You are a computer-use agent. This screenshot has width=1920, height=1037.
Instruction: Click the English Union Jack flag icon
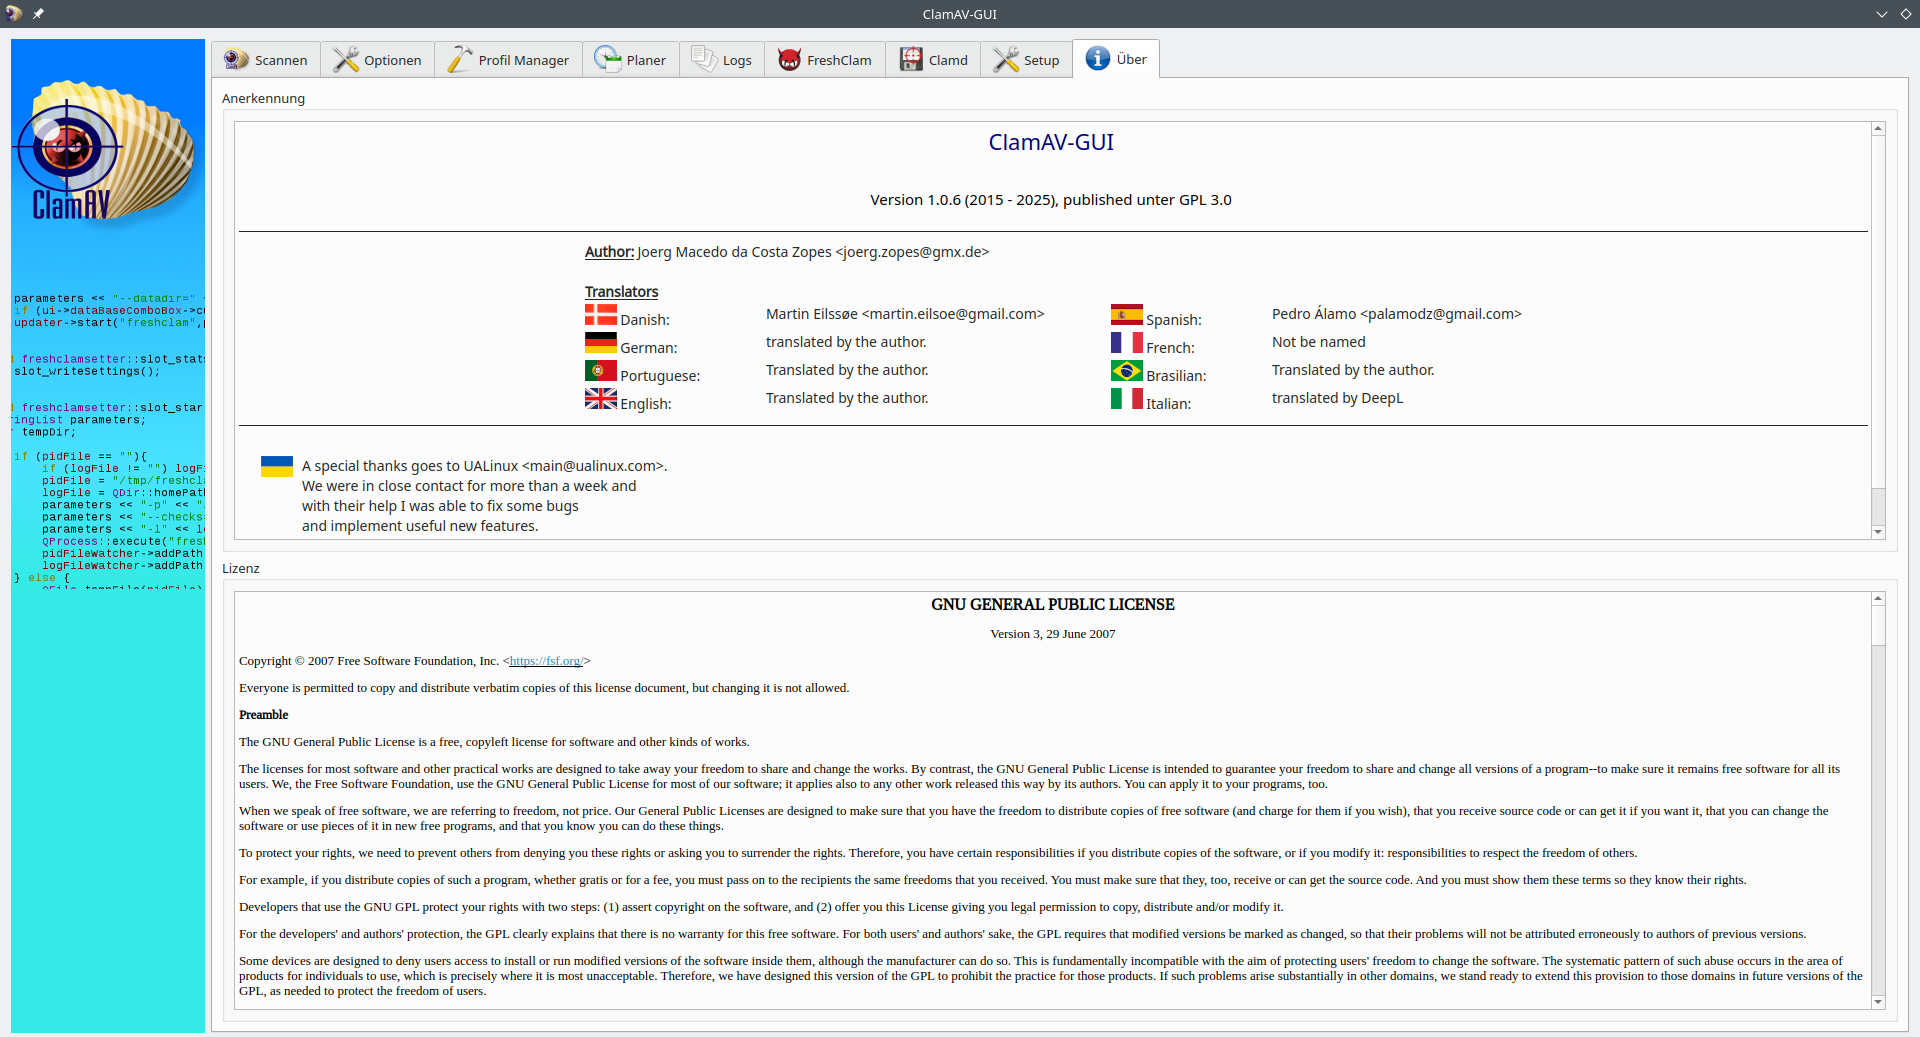(601, 399)
